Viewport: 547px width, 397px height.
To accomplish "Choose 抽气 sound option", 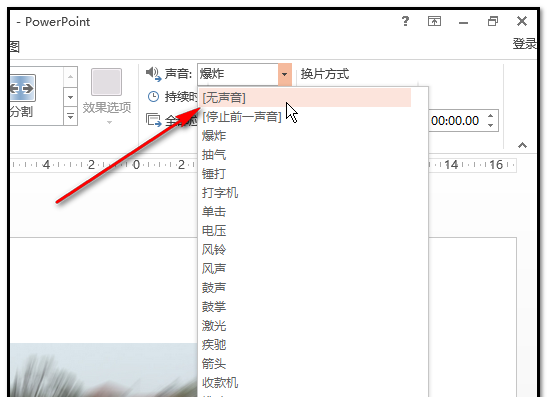I will click(305, 155).
